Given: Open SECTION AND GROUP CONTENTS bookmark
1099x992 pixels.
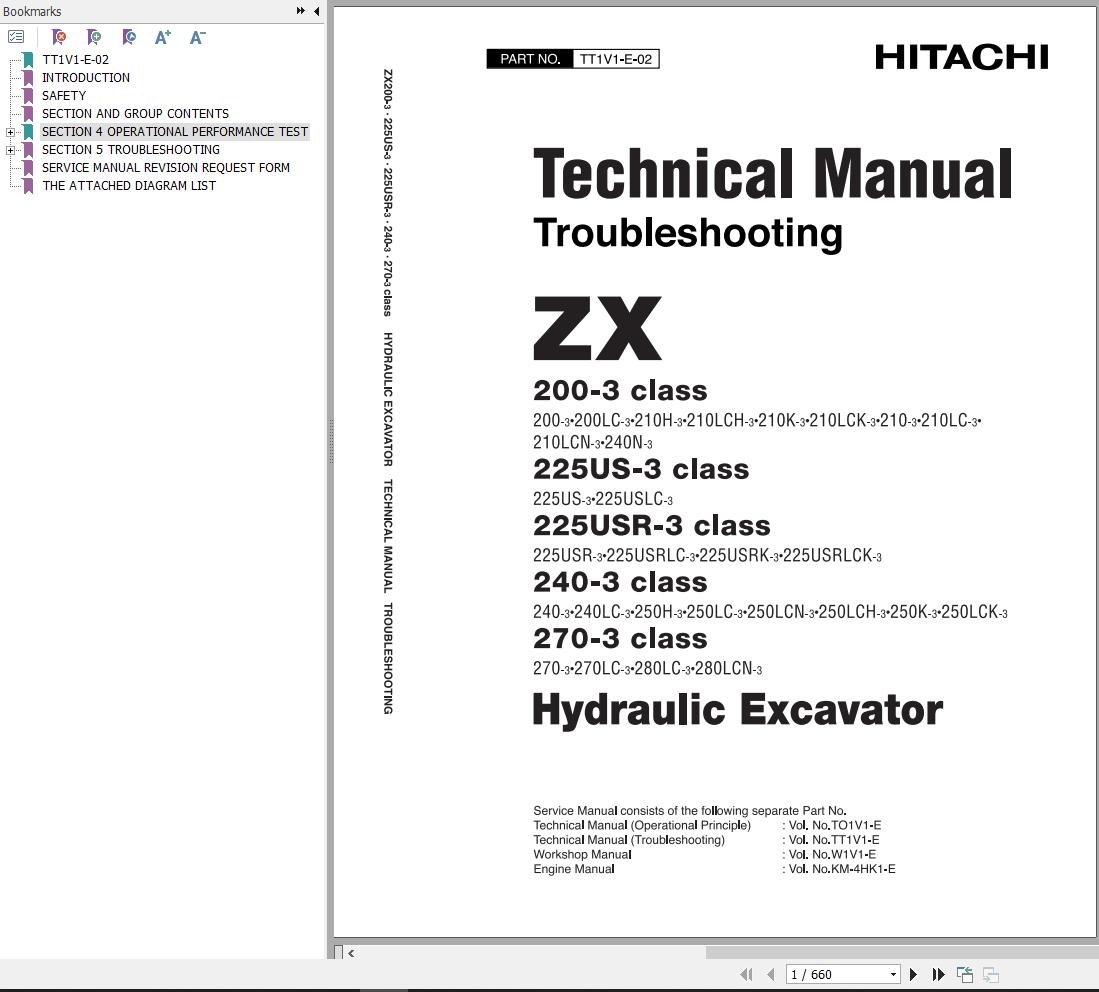Looking at the screenshot, I should 135,114.
